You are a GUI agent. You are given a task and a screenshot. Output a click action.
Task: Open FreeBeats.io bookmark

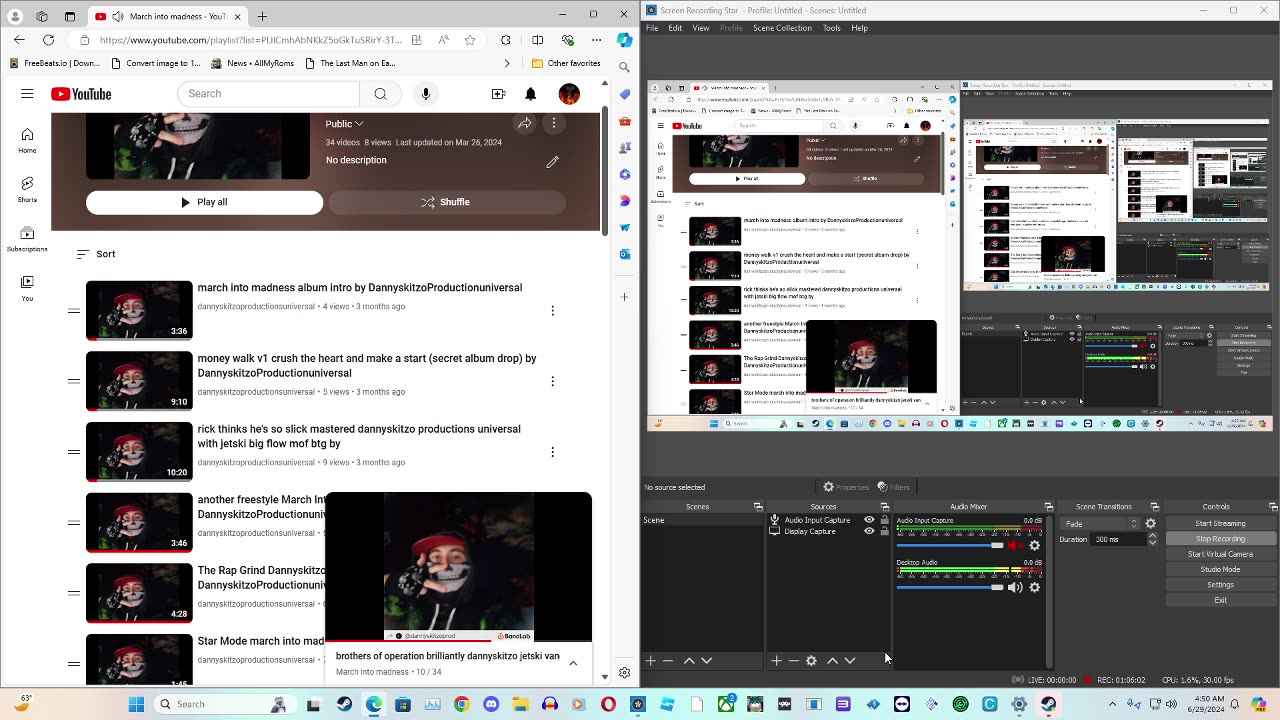click(55, 63)
